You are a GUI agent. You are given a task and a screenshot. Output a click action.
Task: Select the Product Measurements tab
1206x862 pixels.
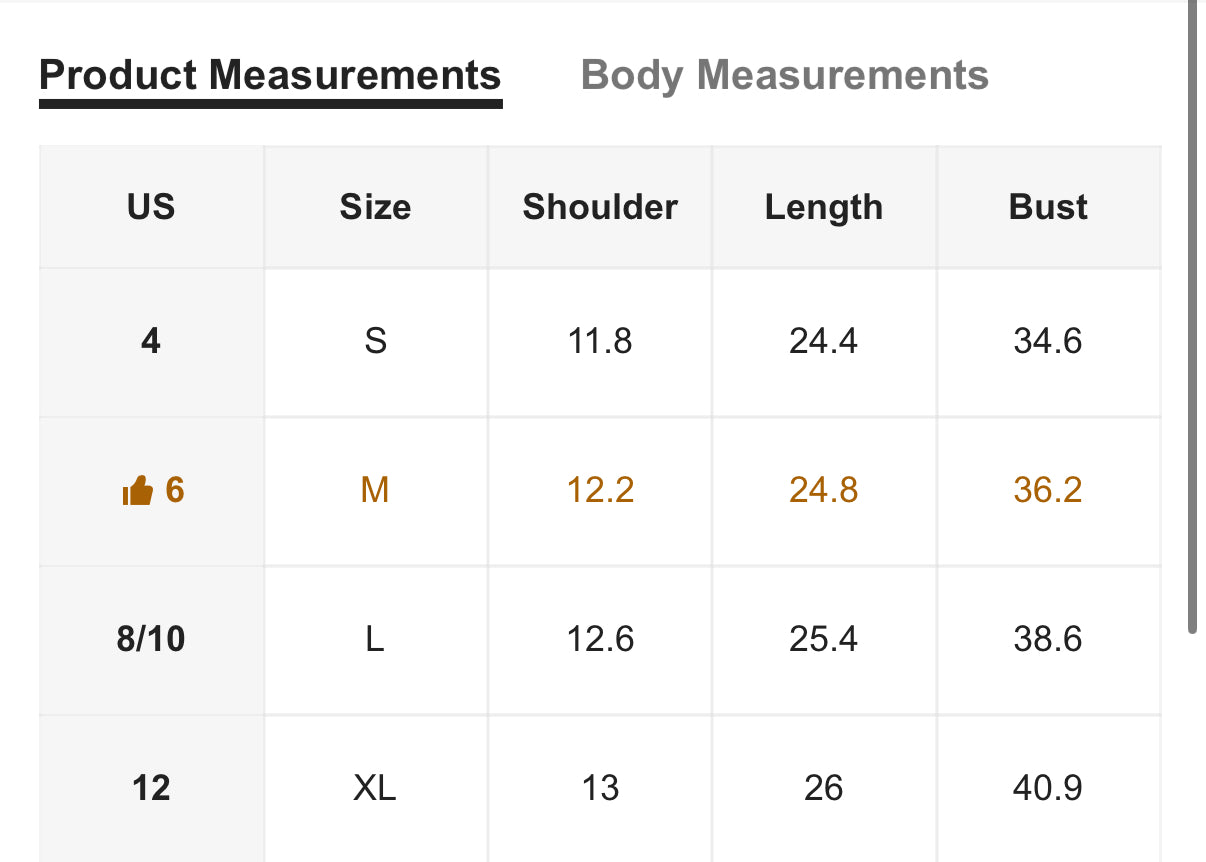pyautogui.click(x=270, y=75)
